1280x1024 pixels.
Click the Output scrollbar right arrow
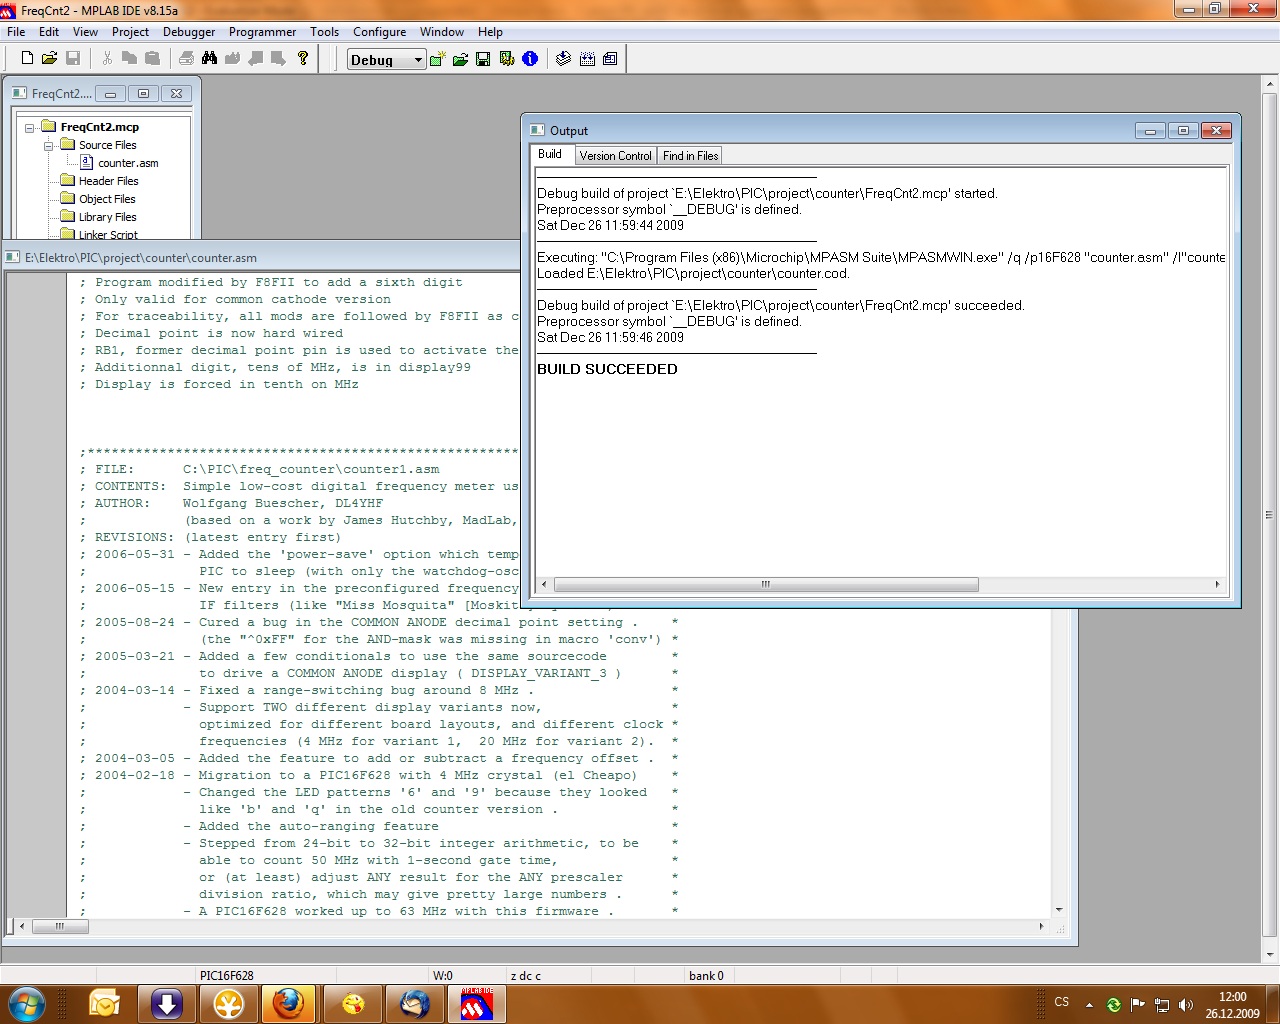tap(1217, 584)
